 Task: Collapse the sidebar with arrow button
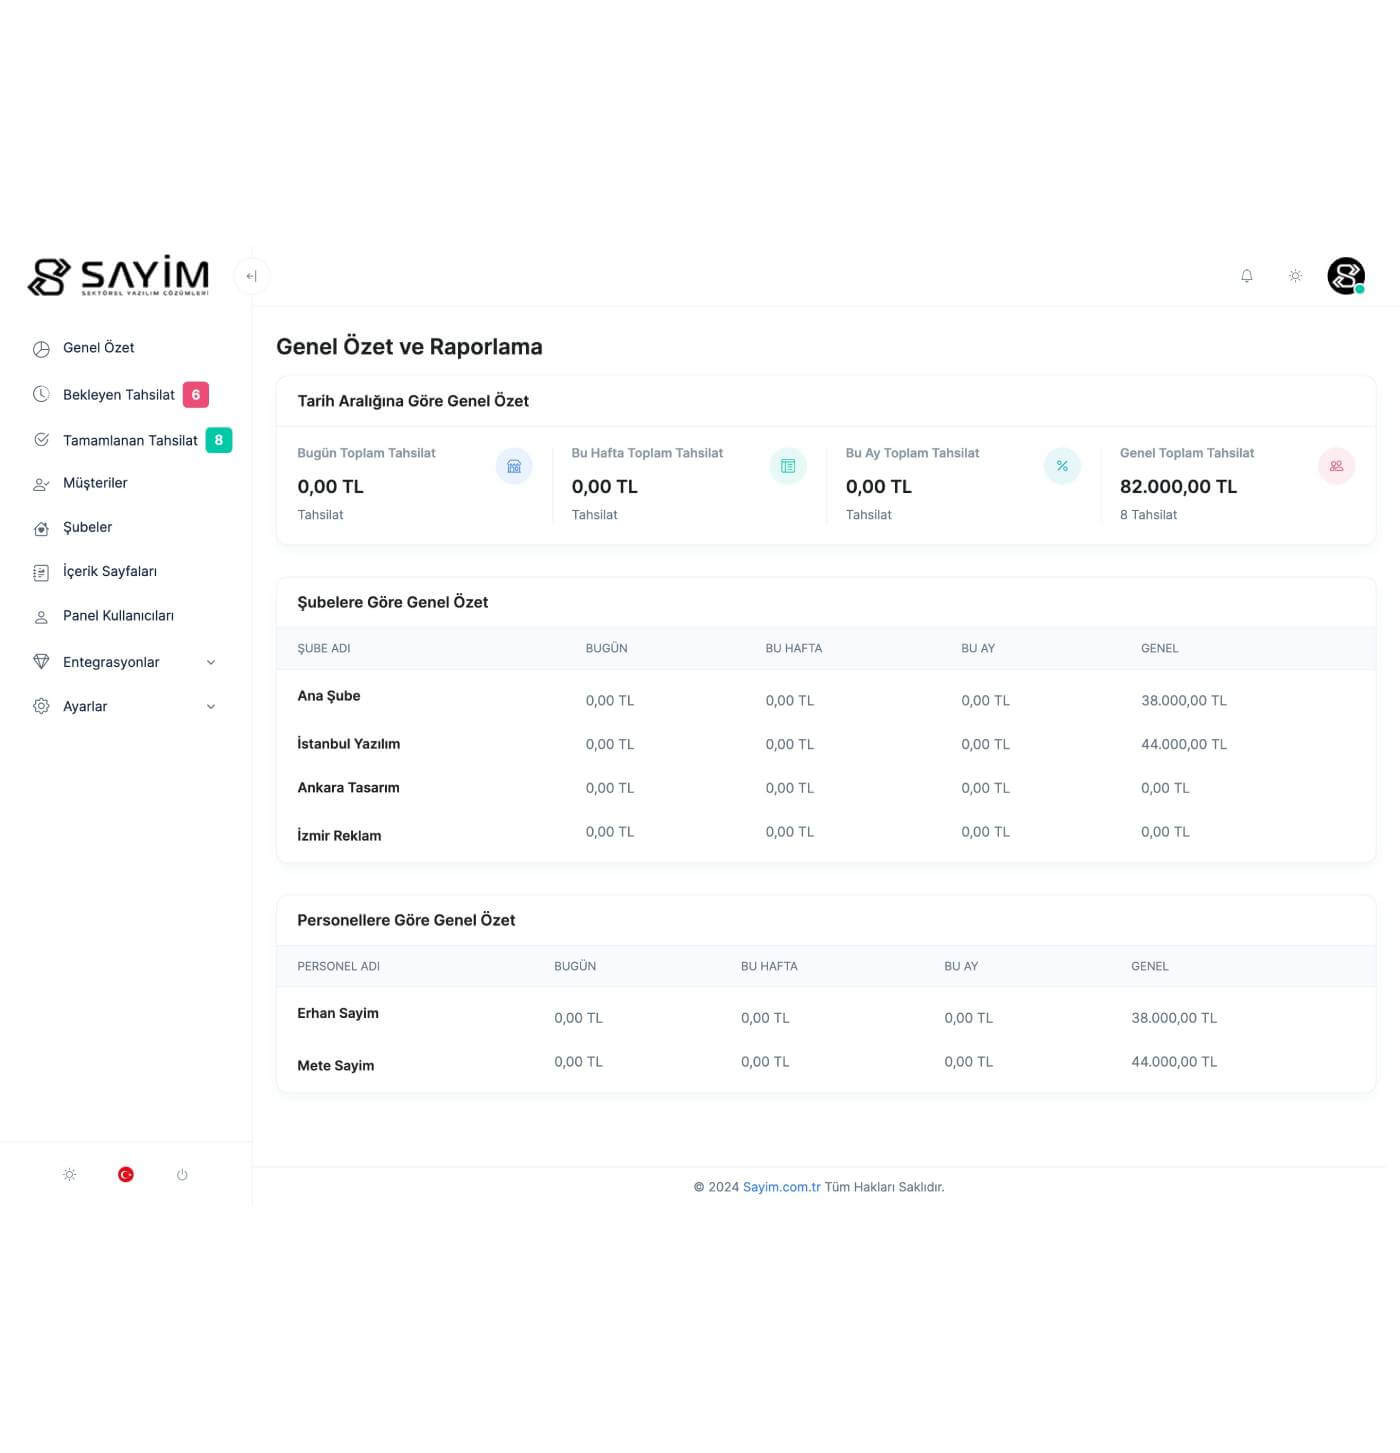[251, 276]
